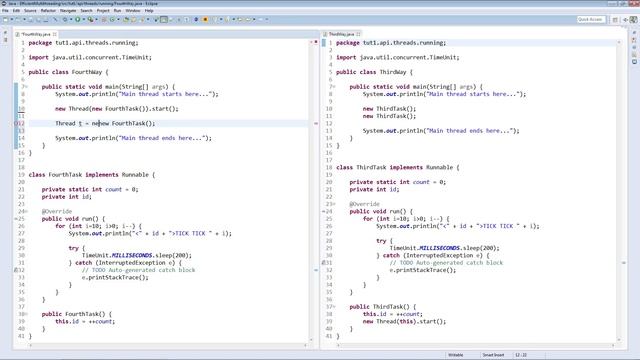The width and height of the screenshot is (640, 360).
Task: Open the Run configurations dropdown arrow
Action: pyautogui.click(x=84, y=20)
